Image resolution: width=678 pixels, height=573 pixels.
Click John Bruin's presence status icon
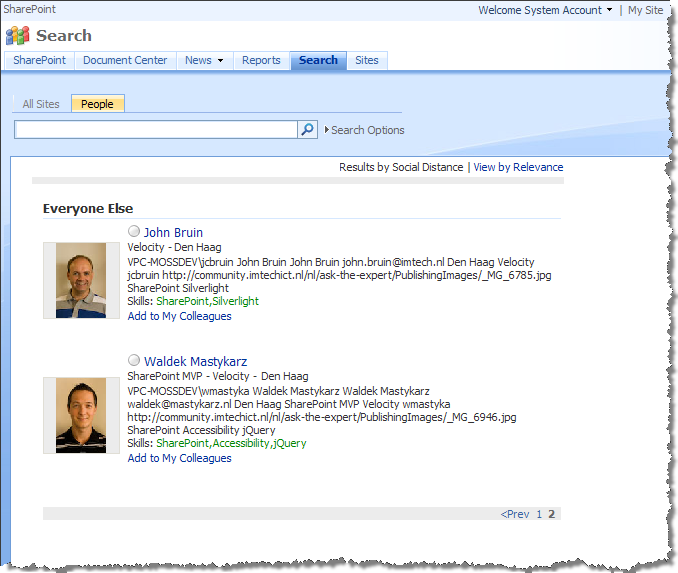[x=134, y=231]
